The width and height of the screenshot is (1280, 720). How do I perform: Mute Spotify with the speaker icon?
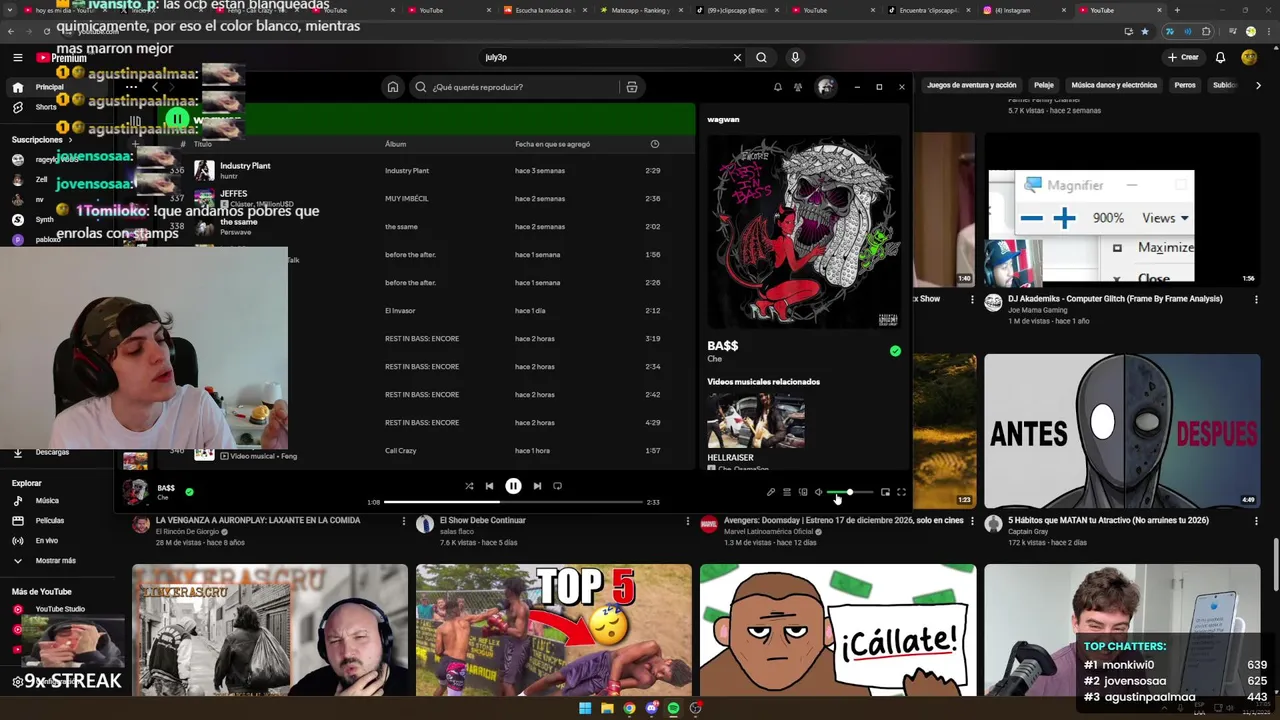tap(819, 492)
